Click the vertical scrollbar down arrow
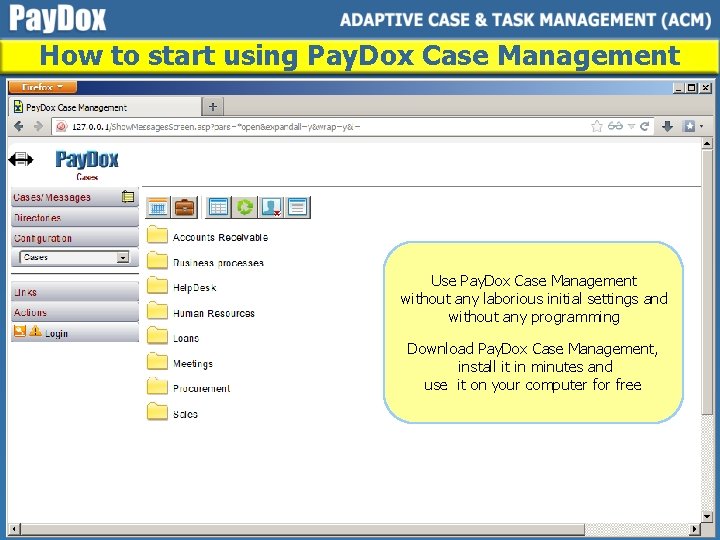The width and height of the screenshot is (720, 540). (707, 516)
